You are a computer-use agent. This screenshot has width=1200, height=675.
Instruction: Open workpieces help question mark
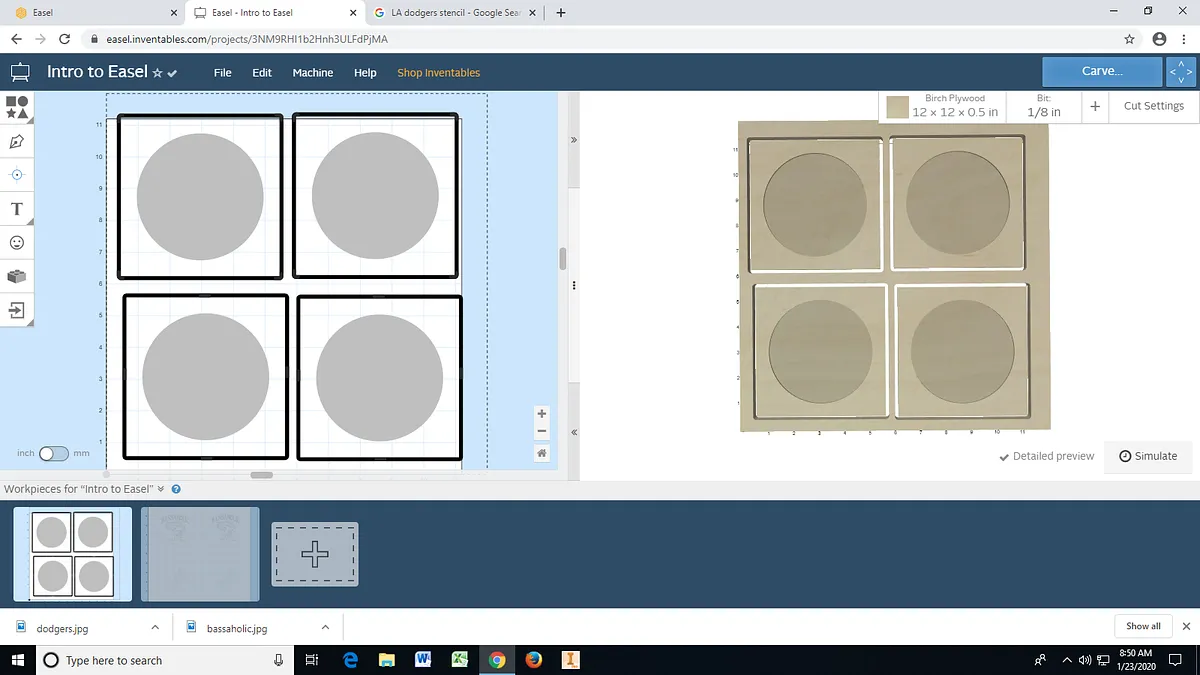pos(176,489)
